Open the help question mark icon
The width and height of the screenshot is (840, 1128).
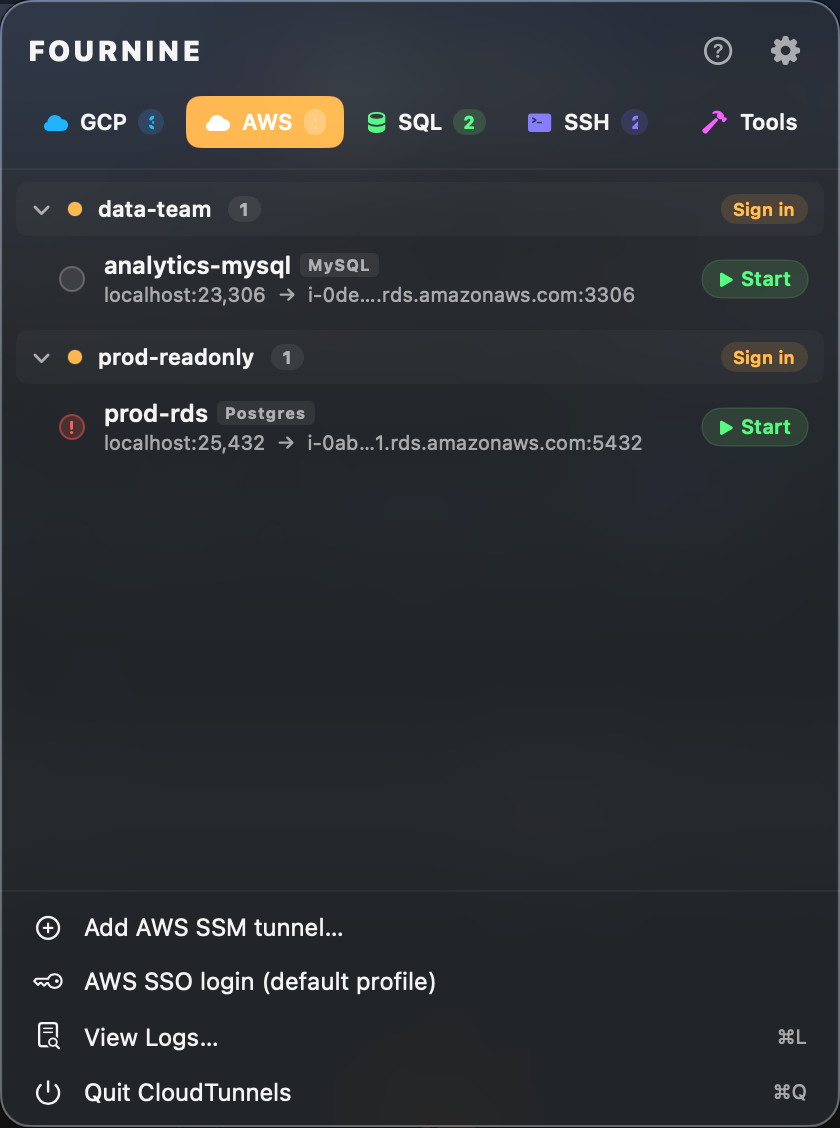click(x=718, y=51)
